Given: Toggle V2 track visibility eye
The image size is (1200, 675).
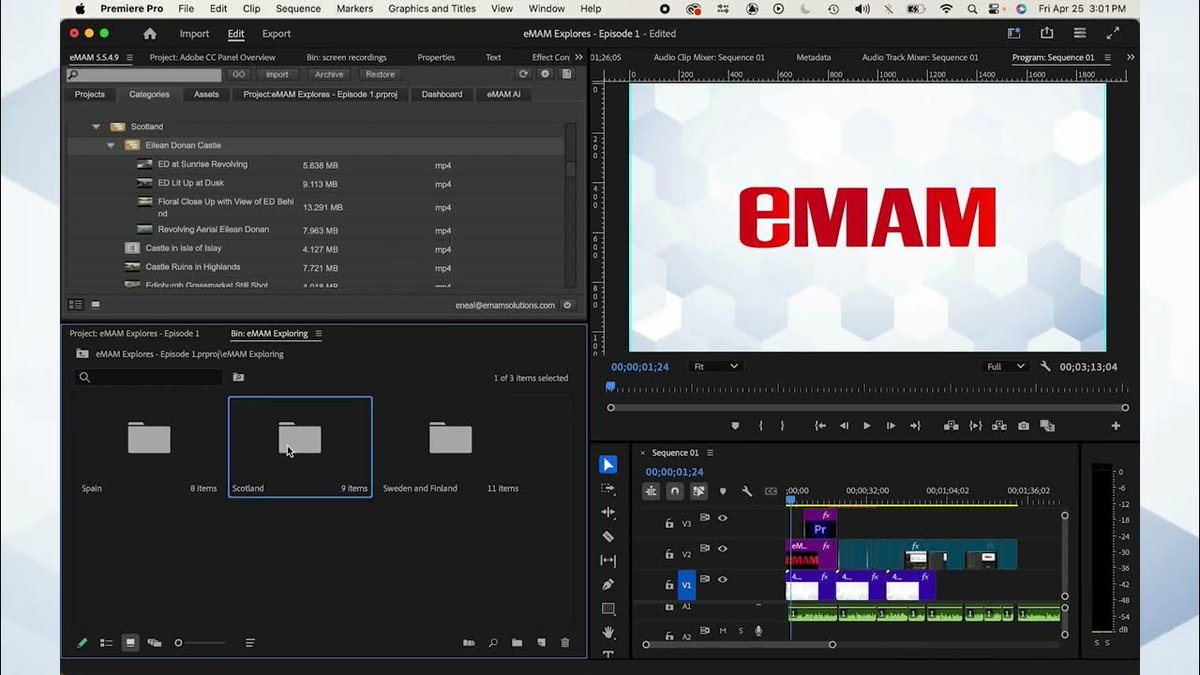Looking at the screenshot, I should [722, 548].
